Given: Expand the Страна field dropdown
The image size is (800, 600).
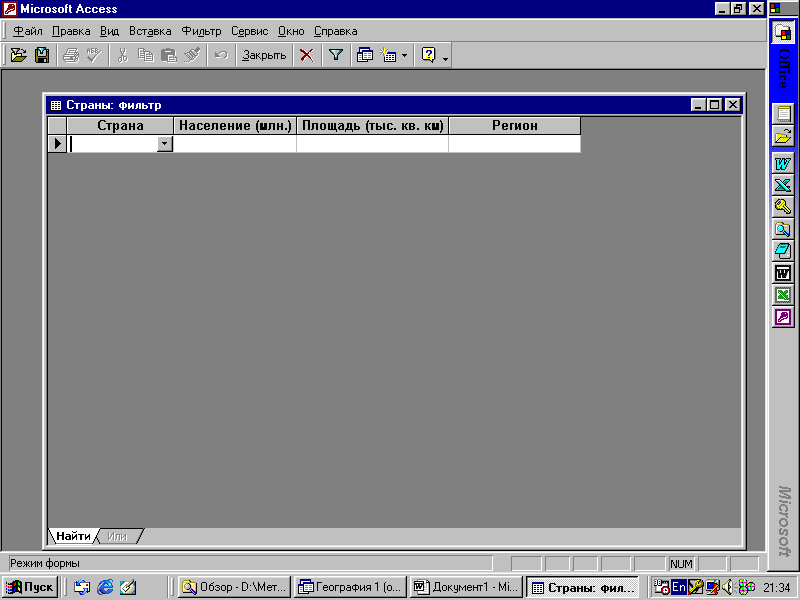Looking at the screenshot, I should pos(164,144).
